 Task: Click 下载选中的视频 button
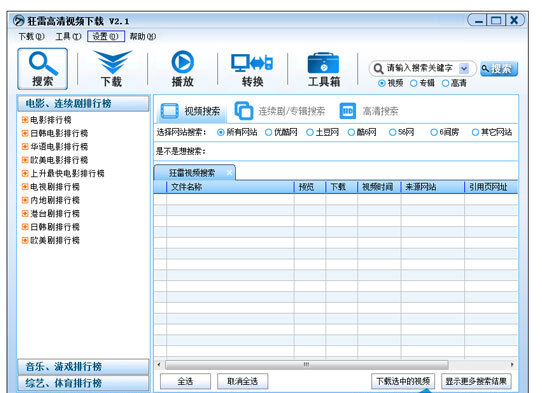(403, 381)
